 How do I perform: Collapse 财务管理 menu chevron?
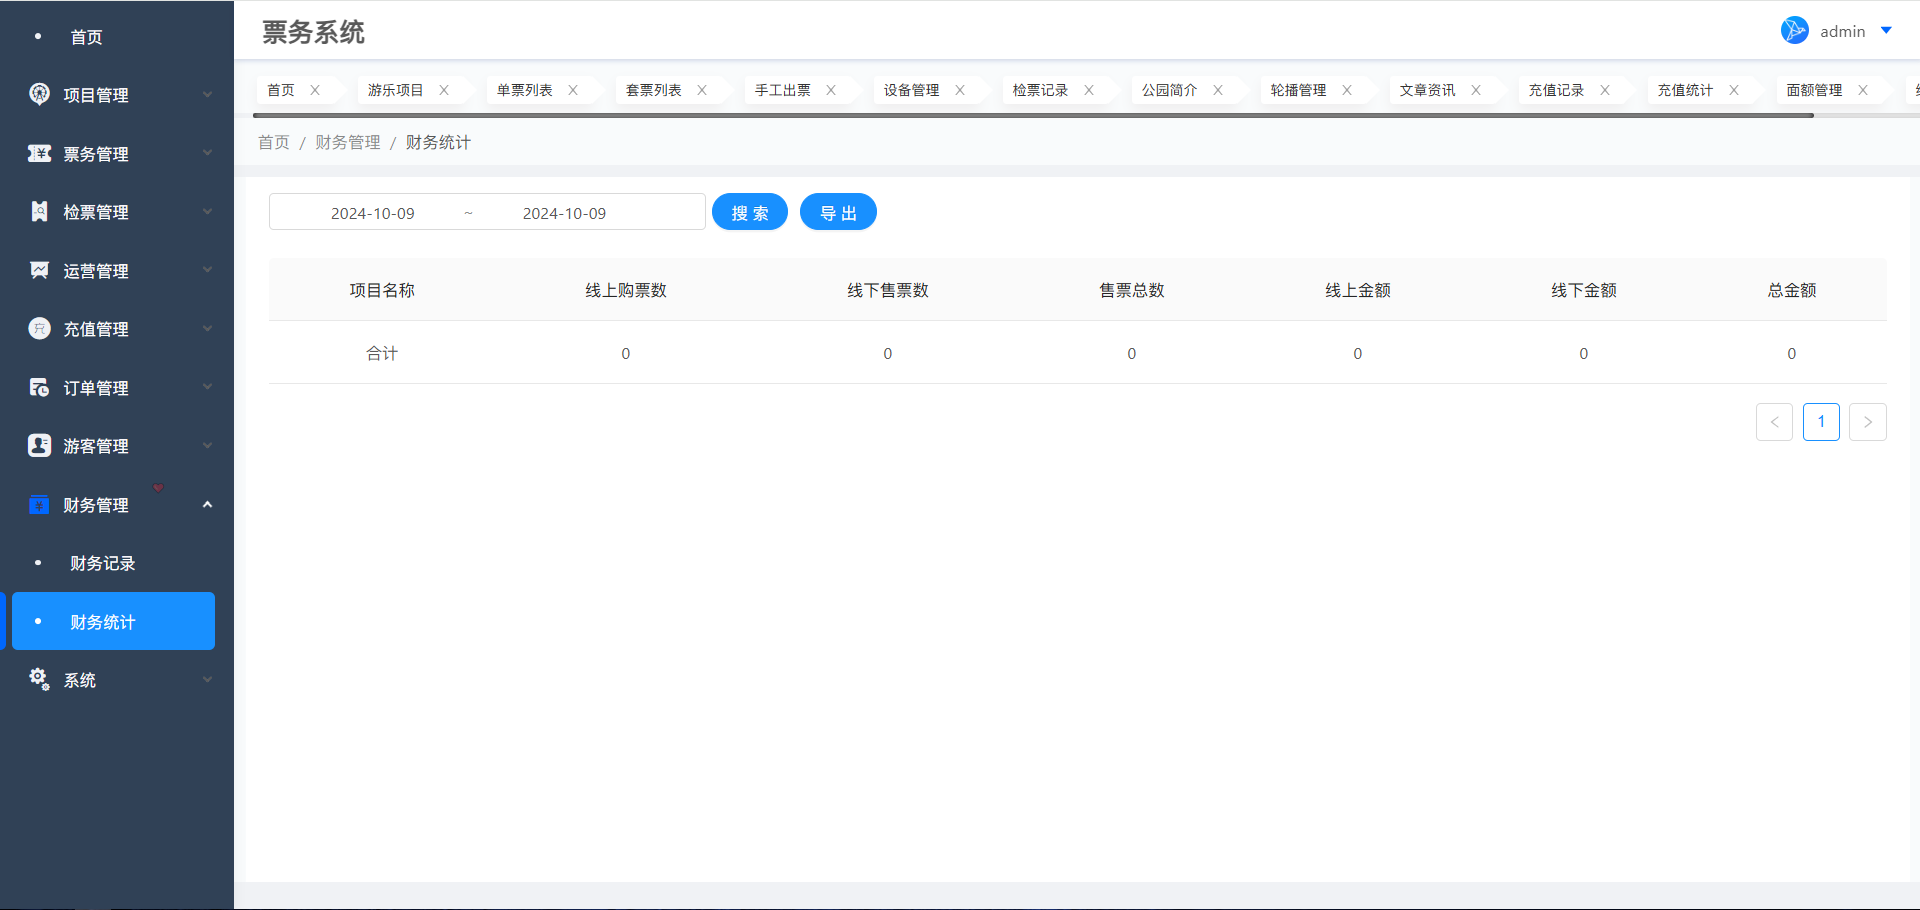207,504
